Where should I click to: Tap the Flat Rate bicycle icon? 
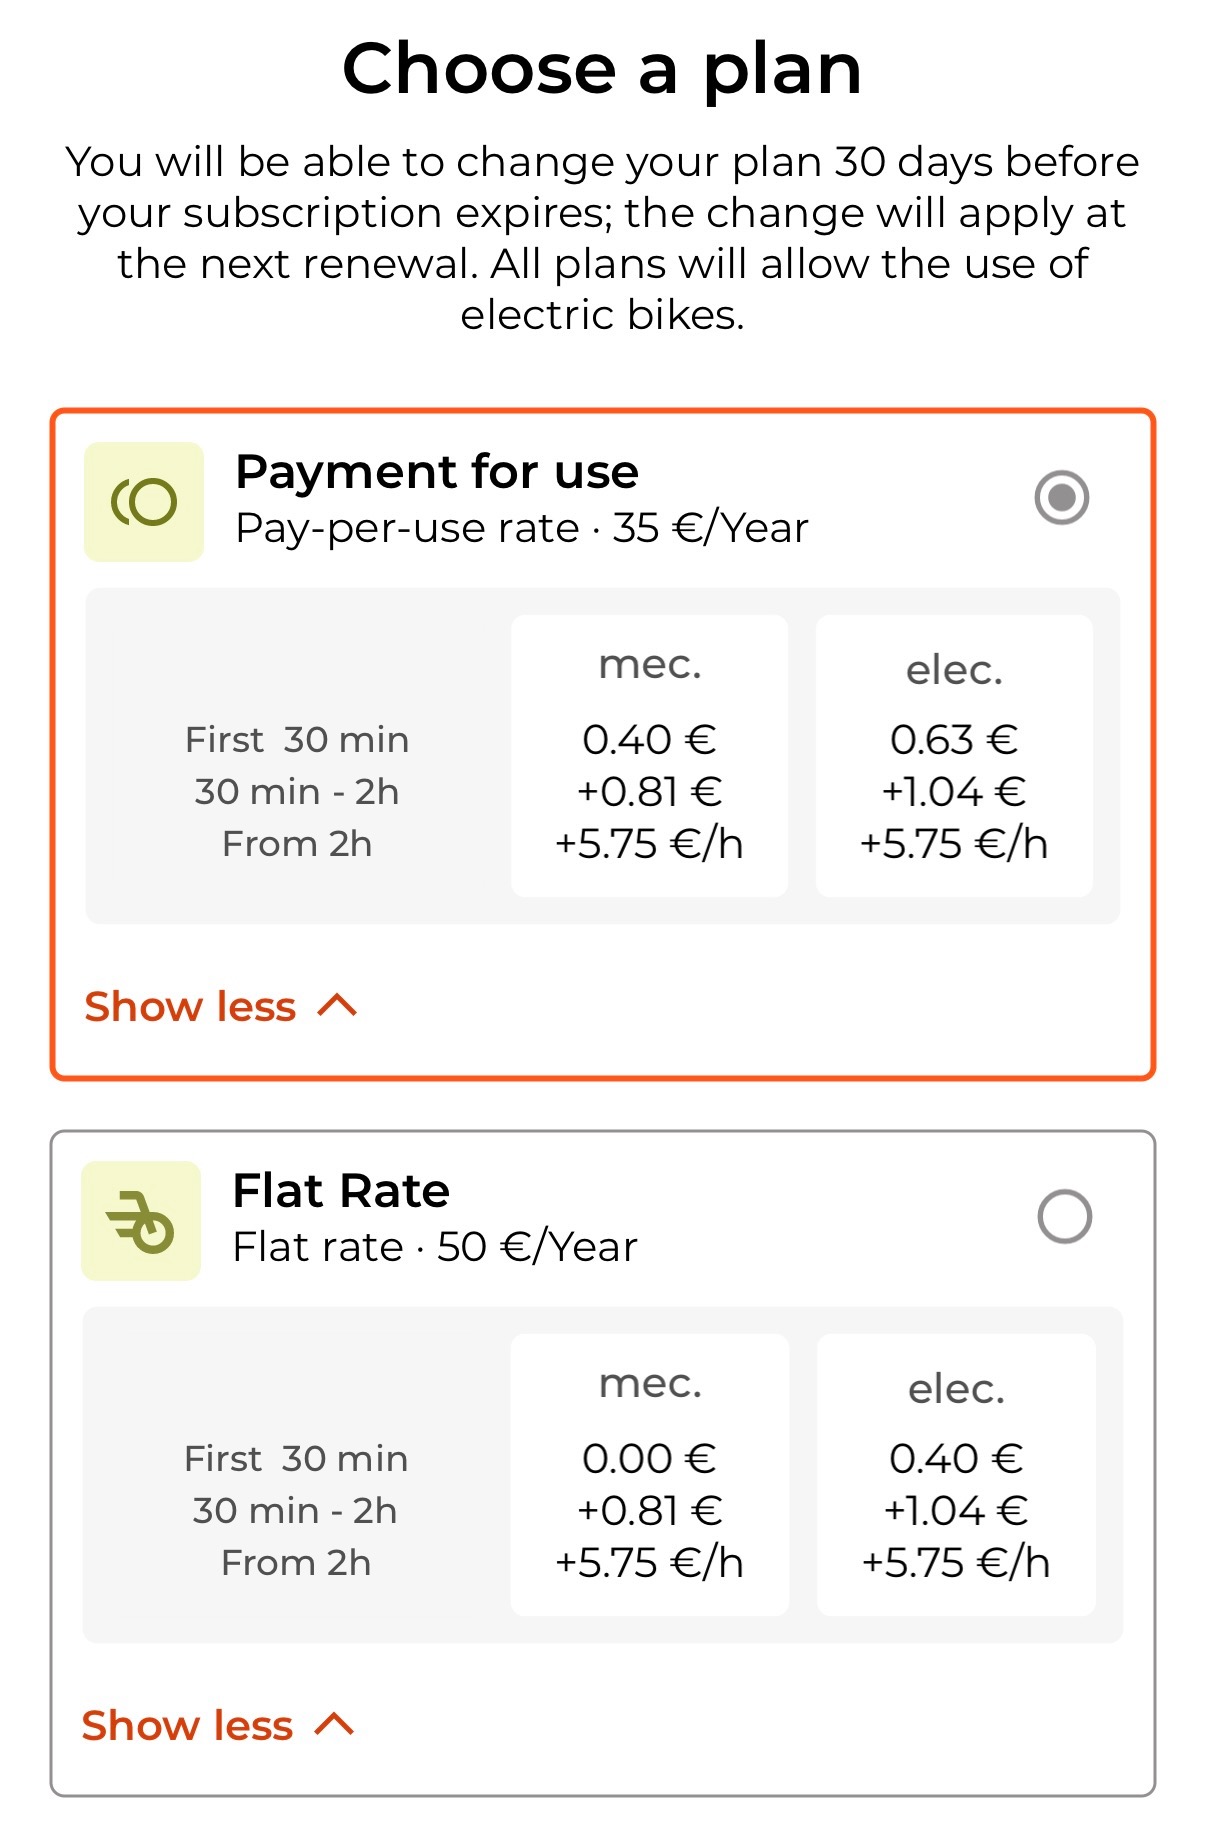tap(141, 1221)
